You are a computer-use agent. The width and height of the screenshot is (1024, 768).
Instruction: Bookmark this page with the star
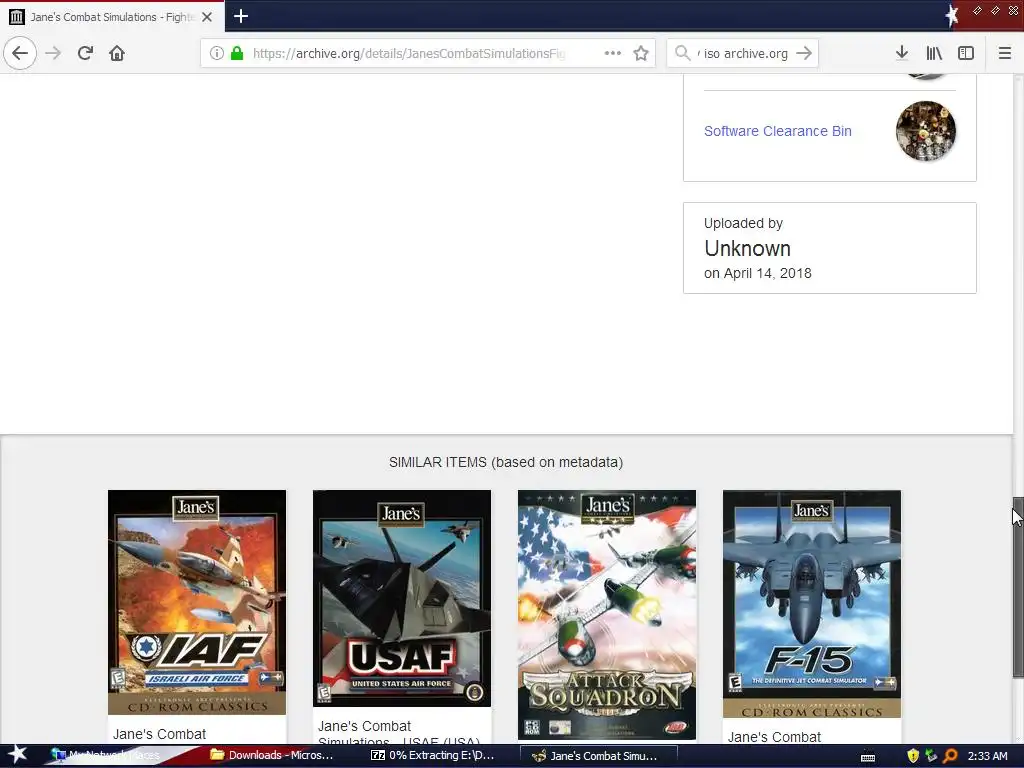(641, 53)
